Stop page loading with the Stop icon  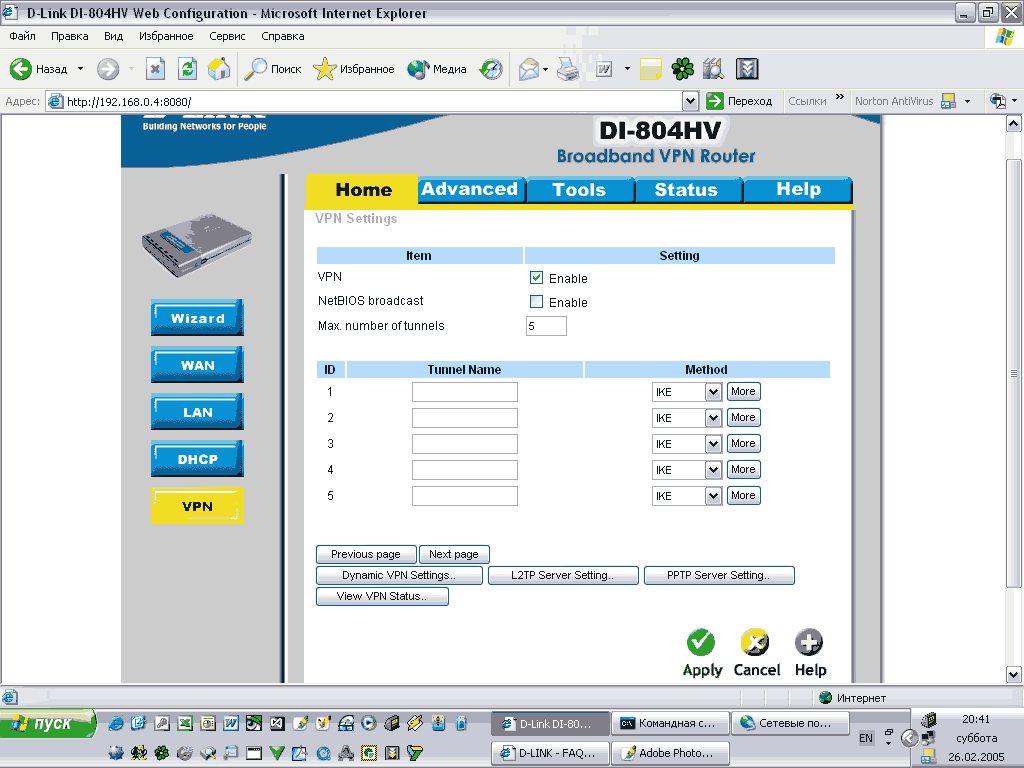155,69
